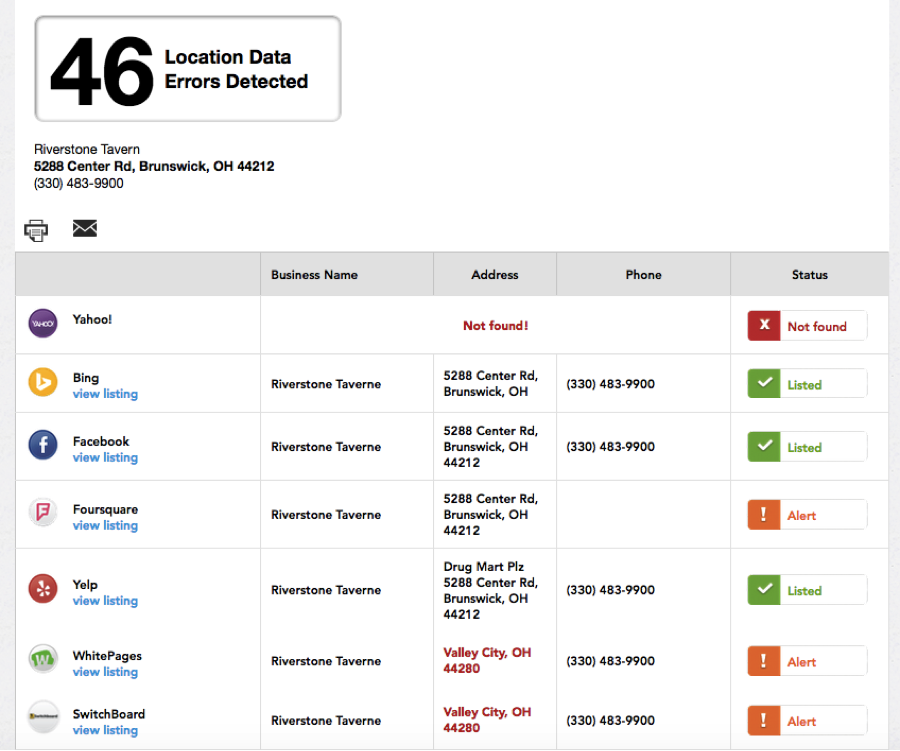Click the red Valley City address in WhitePages row
This screenshot has width=900, height=751.
(x=487, y=660)
